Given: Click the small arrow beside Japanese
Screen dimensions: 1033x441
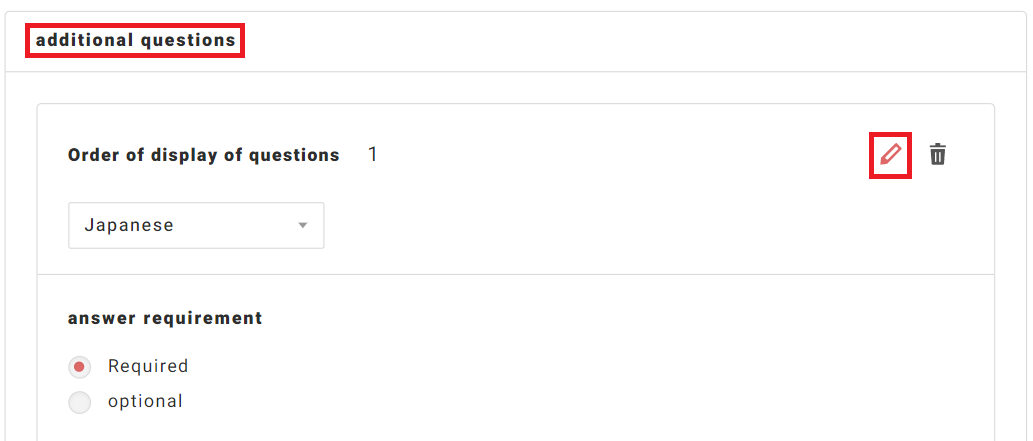Looking at the screenshot, I should pyautogui.click(x=303, y=226).
